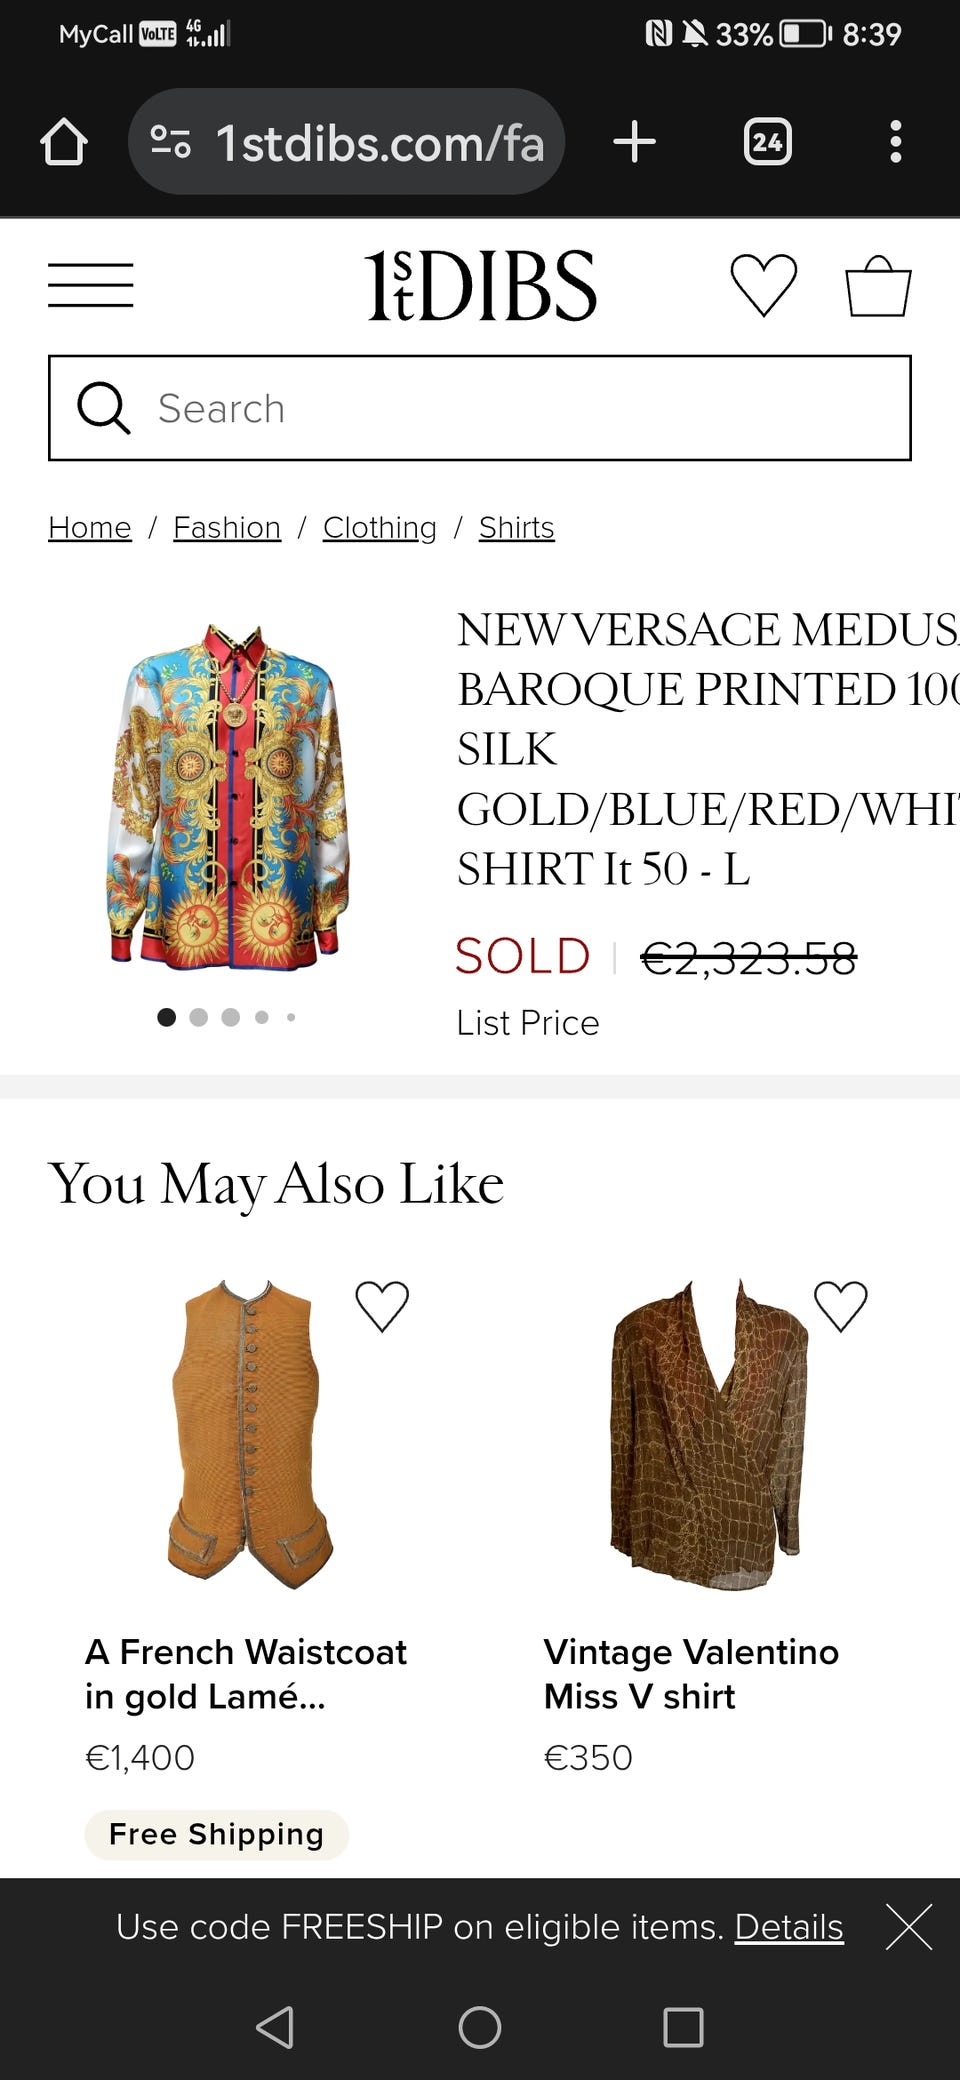Open favorites heart icon in header
This screenshot has width=960, height=2080.
pos(763,285)
